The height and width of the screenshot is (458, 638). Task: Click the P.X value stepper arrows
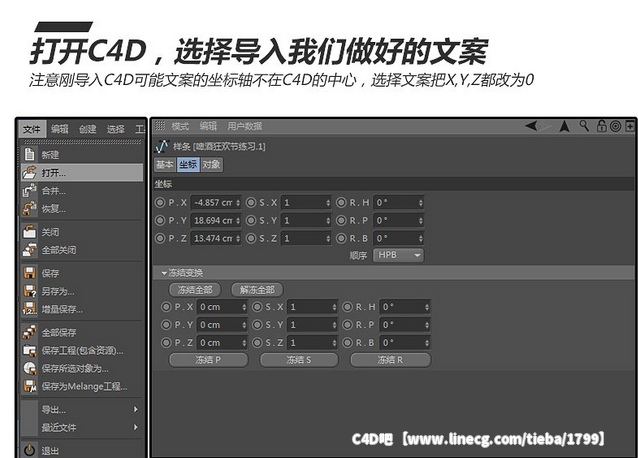pyautogui.click(x=238, y=202)
